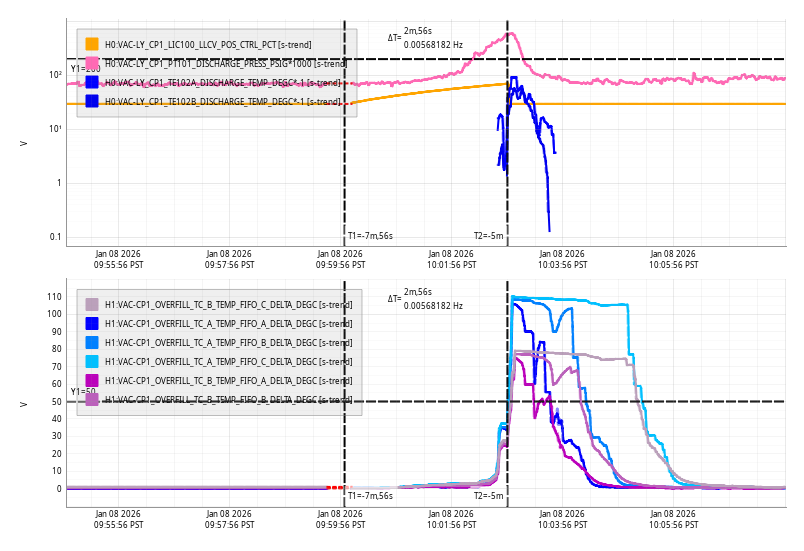
Task: Click swatch for OVERFILL_TC_A_TEMP_FIFO_A legend entry
Action: coord(92,323)
